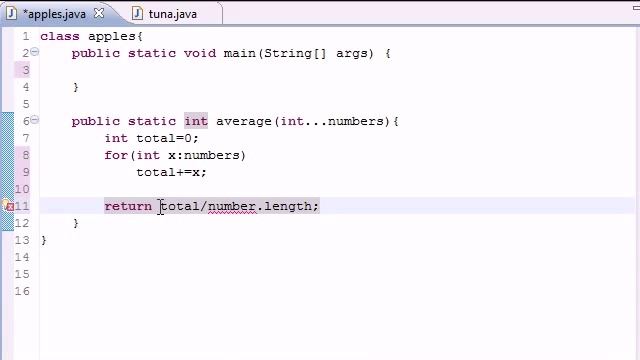The width and height of the screenshot is (640, 360).
Task: Click the 'return' keyword on line 11
Action: coord(128,206)
